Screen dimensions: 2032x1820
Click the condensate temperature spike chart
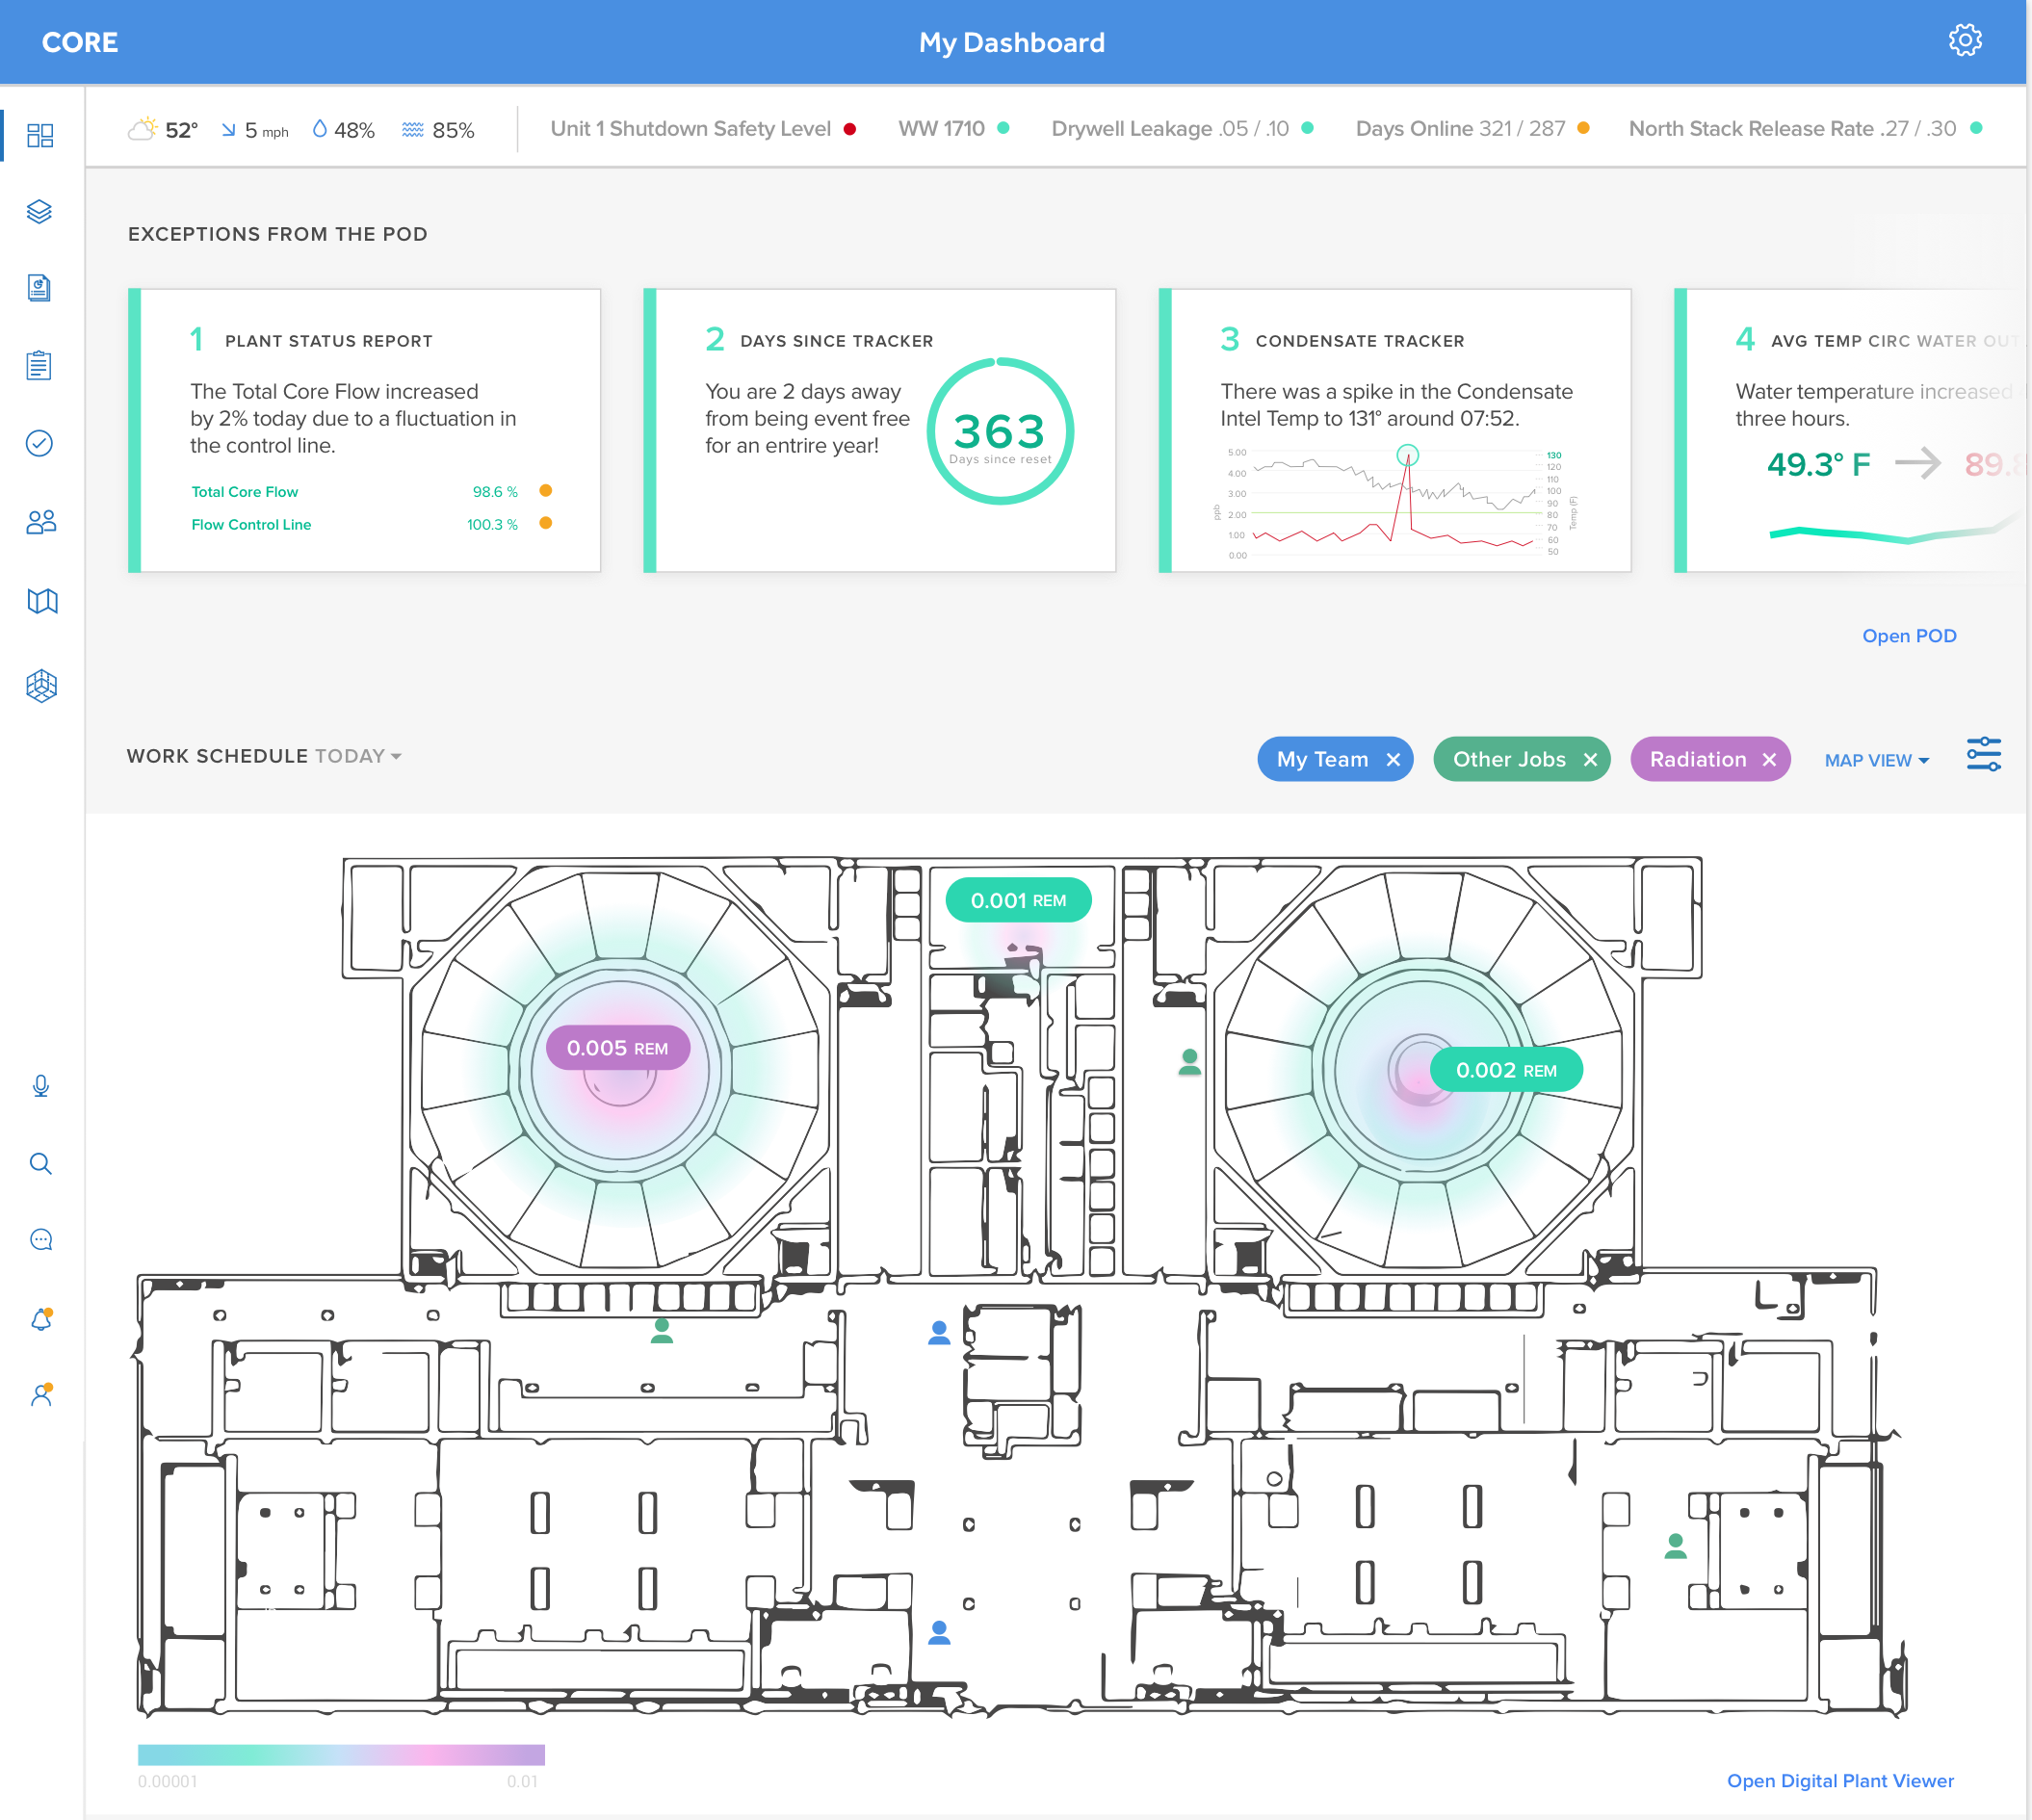point(1397,501)
